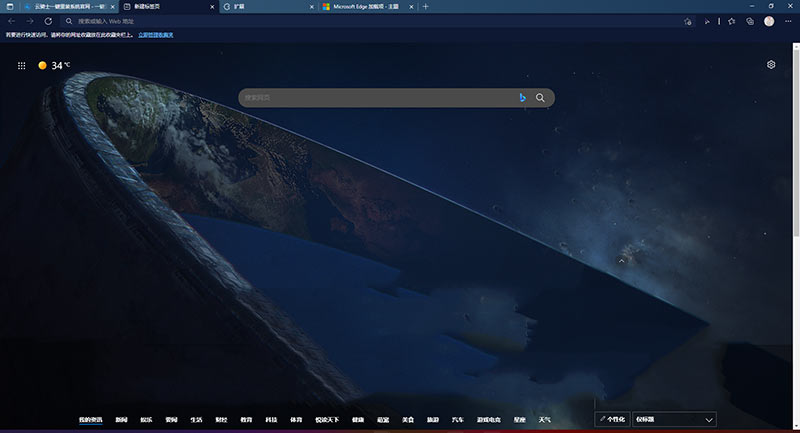Close the Microsoft Edge 加载项 tab
The height and width of the screenshot is (433, 800).
coord(411,7)
